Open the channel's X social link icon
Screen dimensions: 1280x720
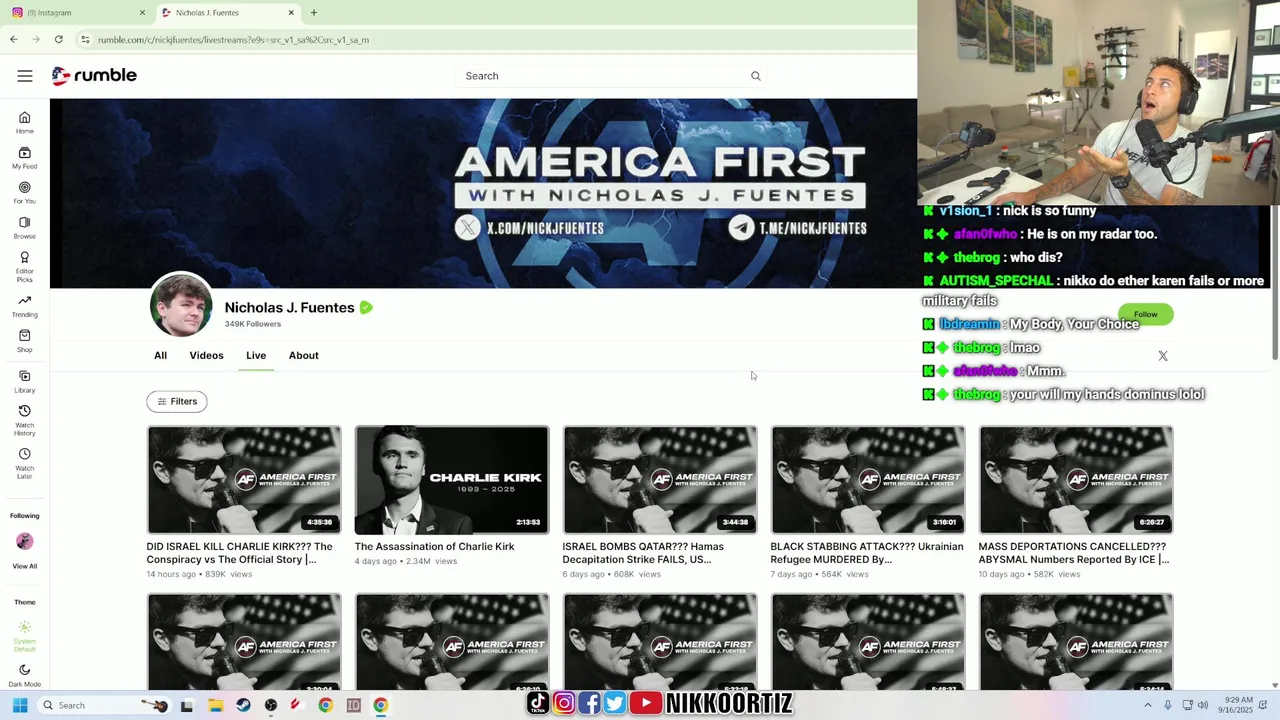coord(1163,356)
